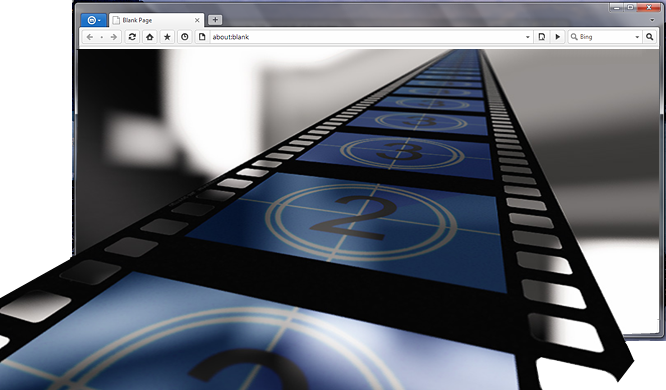This screenshot has width=666, height=390.
Task: Open the Maxthon main menu button
Action: (93, 20)
